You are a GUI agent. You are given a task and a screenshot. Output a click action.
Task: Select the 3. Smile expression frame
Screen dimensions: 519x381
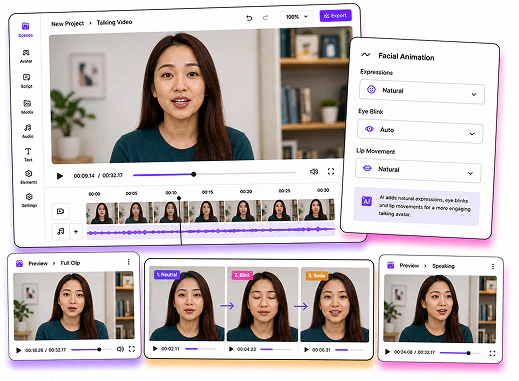pyautogui.click(x=335, y=305)
